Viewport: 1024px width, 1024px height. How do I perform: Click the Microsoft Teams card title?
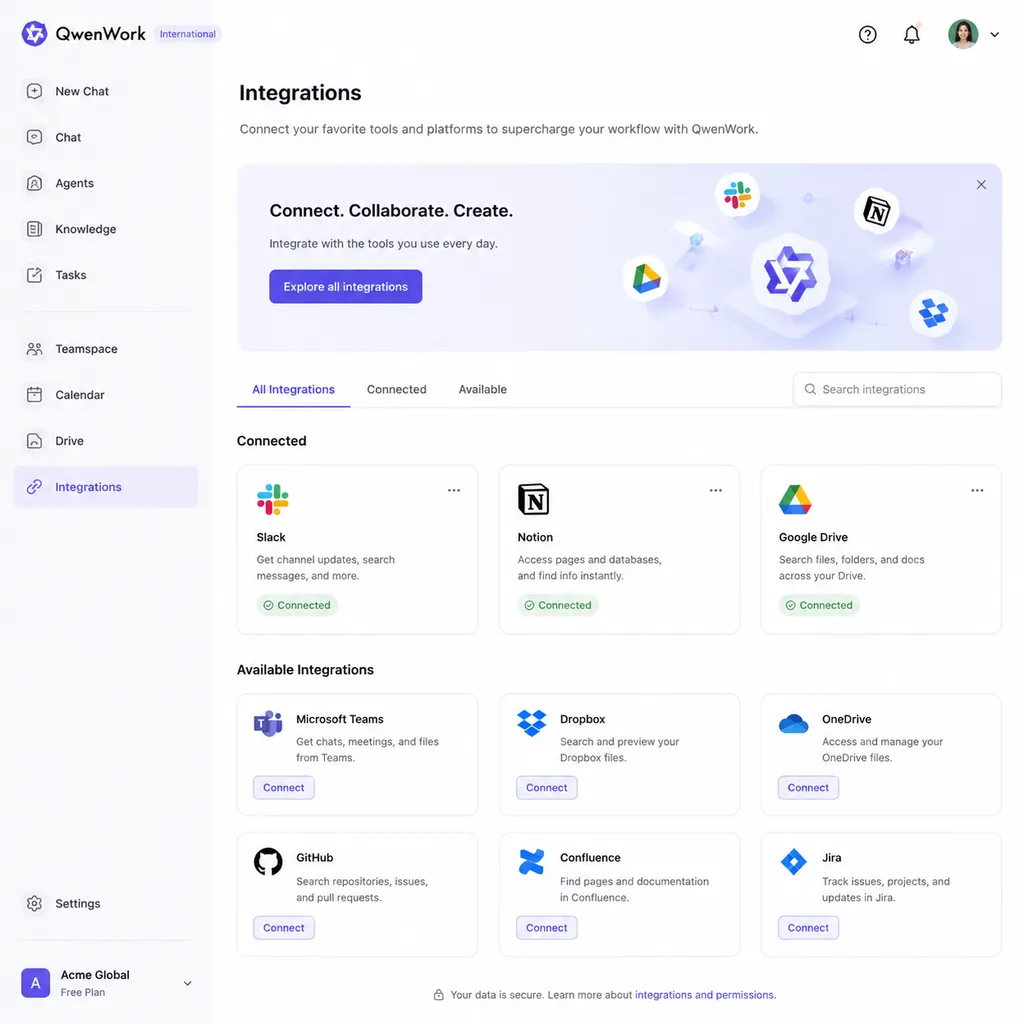click(340, 719)
